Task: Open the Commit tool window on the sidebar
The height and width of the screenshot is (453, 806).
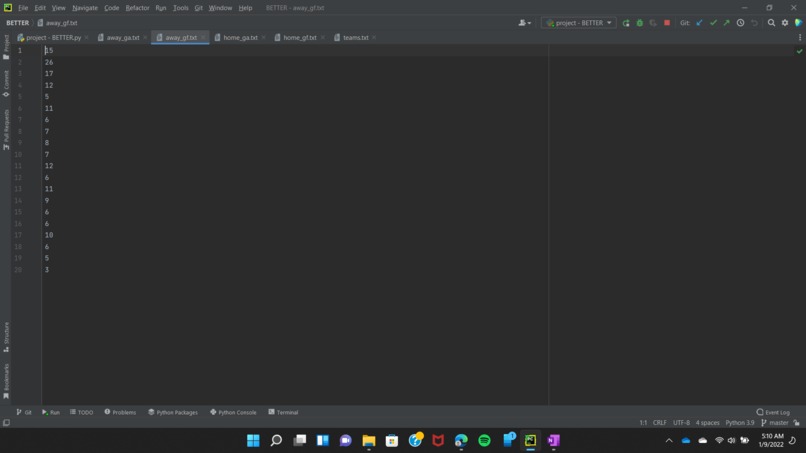Action: pyautogui.click(x=6, y=83)
